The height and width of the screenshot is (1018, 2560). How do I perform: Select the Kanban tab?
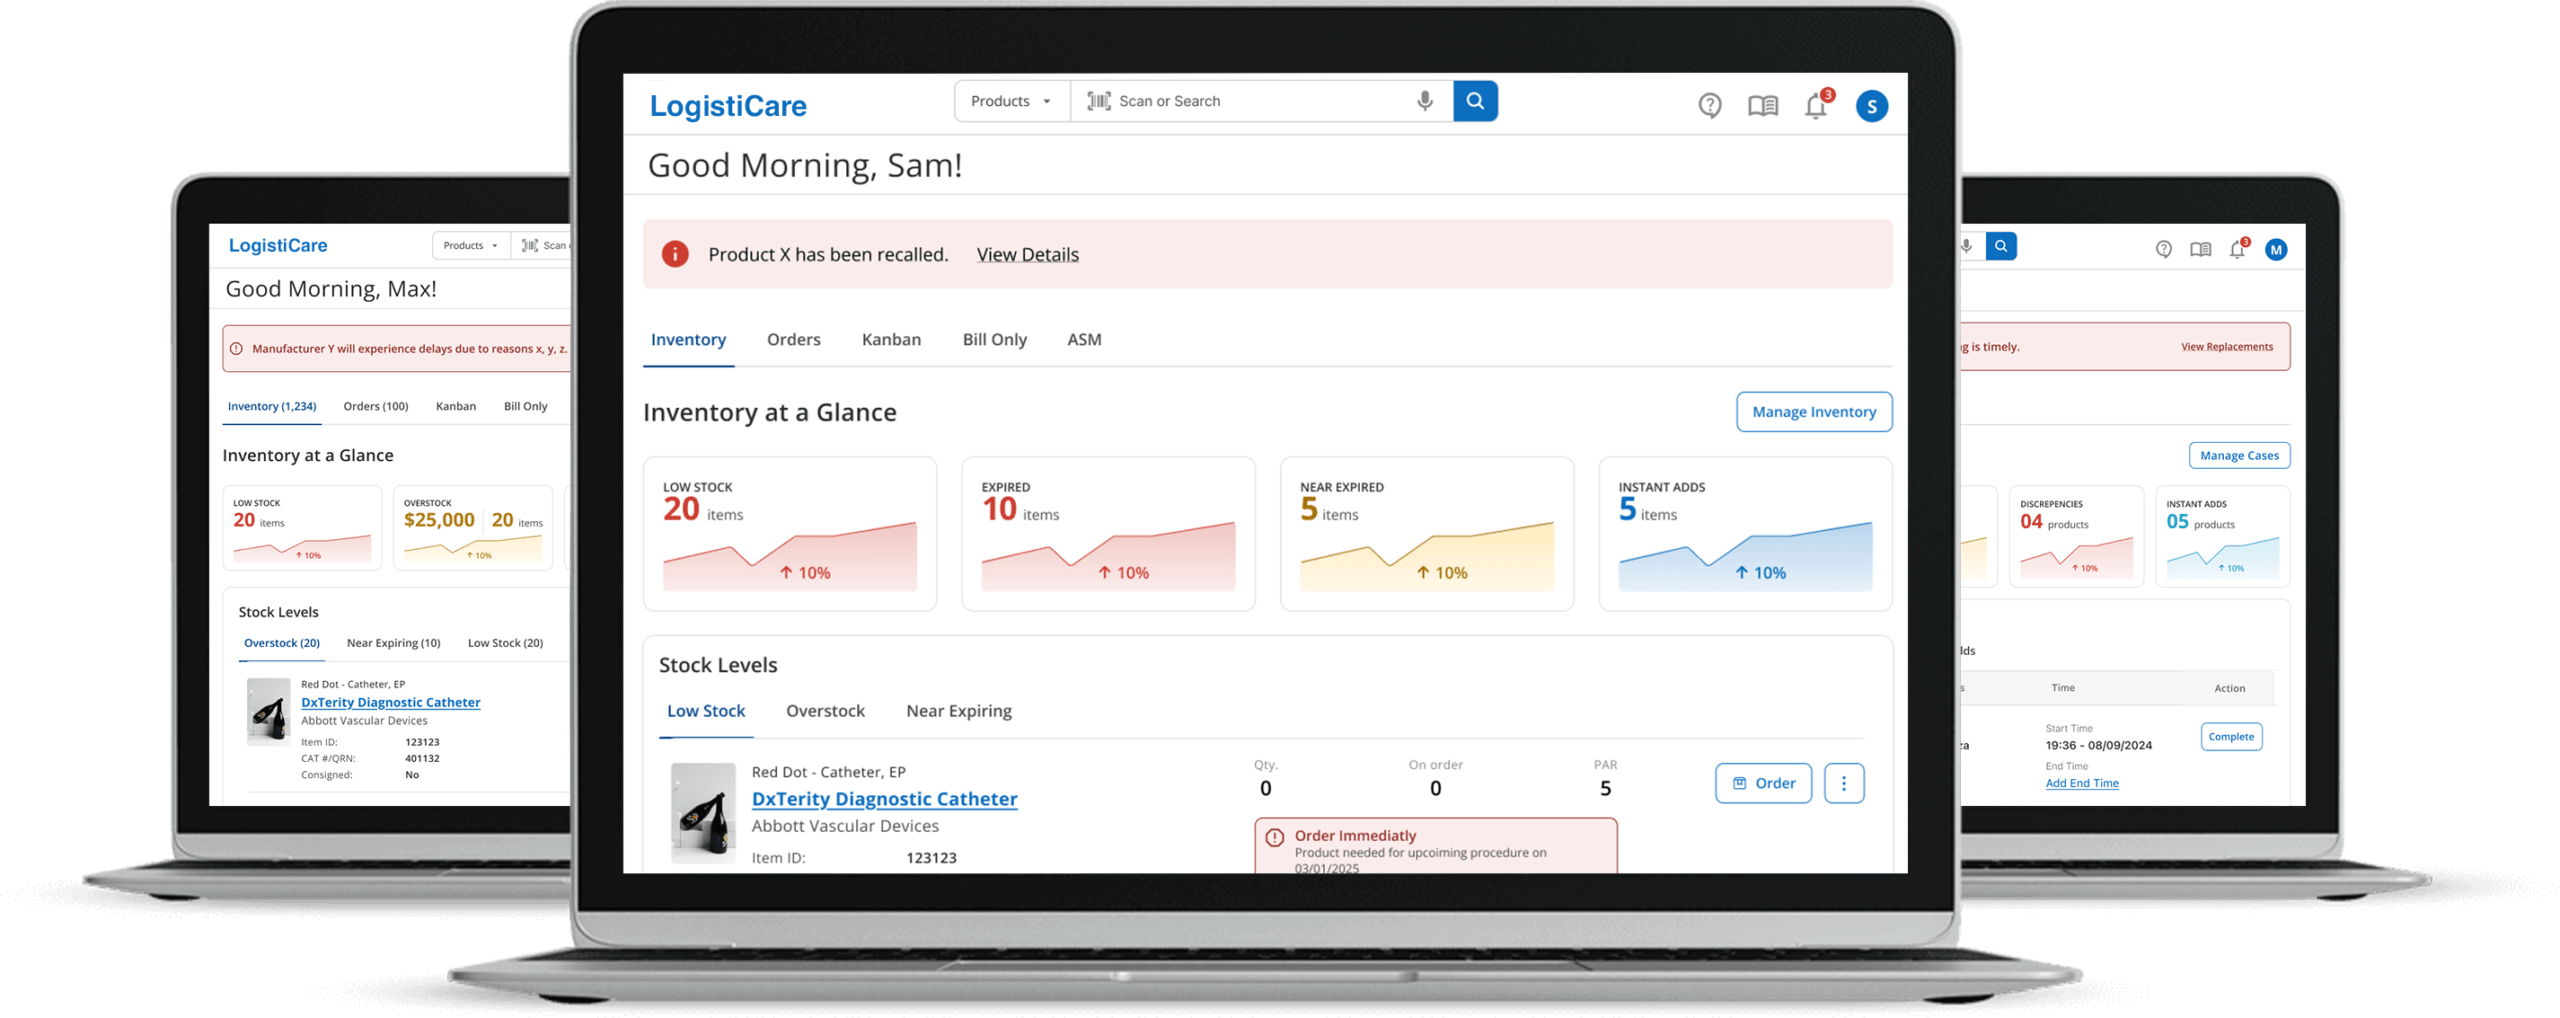click(891, 340)
